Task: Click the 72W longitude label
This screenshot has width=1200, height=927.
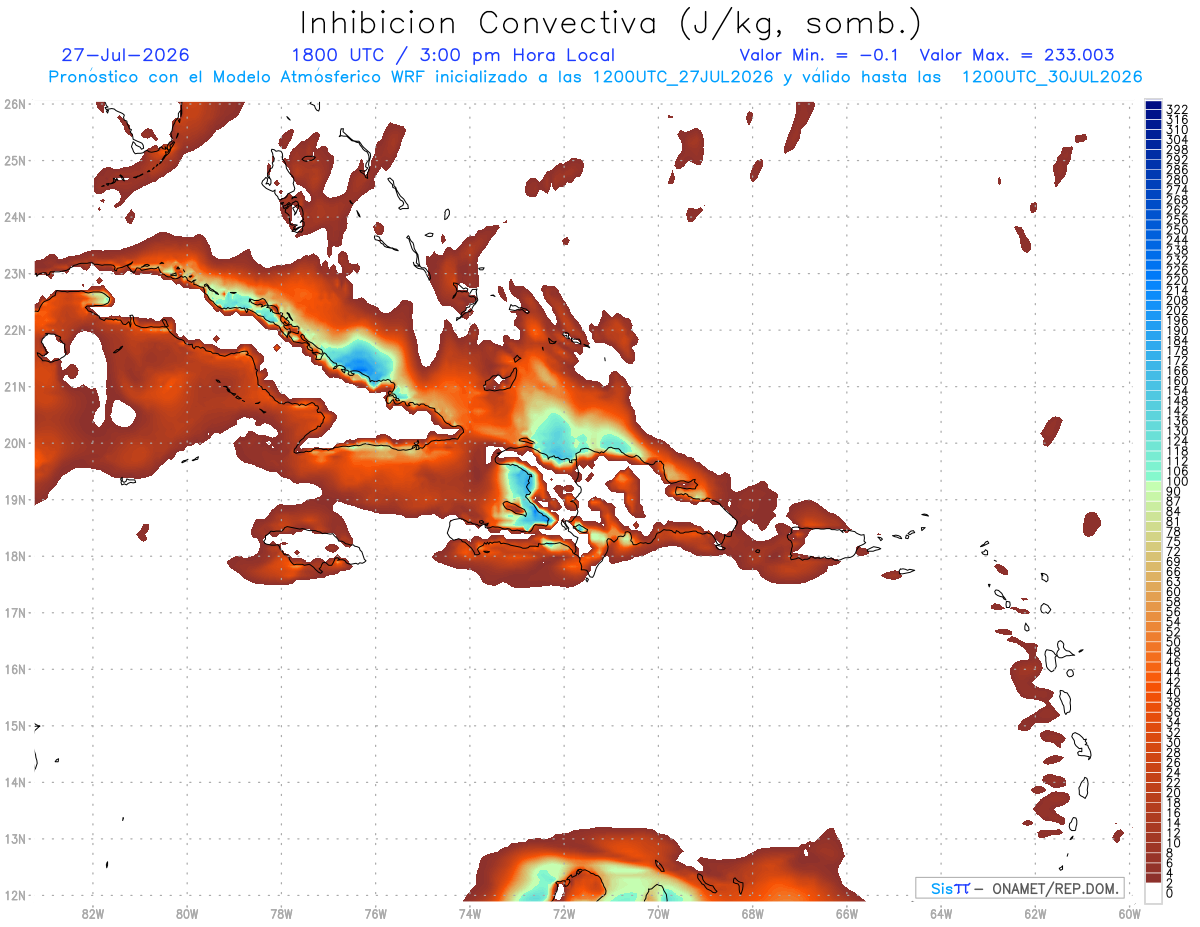Action: pyautogui.click(x=564, y=913)
